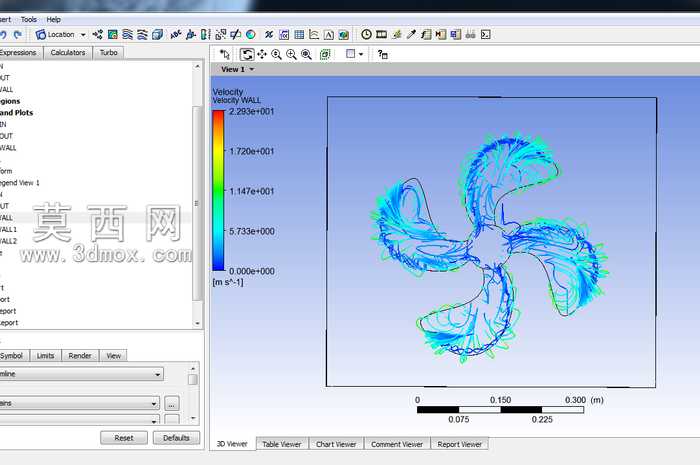Screen dimensions: 700x465
Task: Open the Command Editor
Action: 486,34
